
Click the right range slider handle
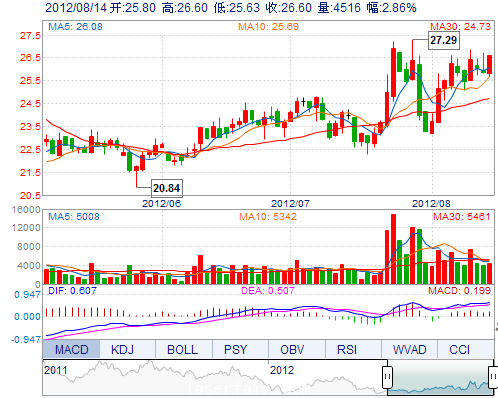(x=493, y=377)
